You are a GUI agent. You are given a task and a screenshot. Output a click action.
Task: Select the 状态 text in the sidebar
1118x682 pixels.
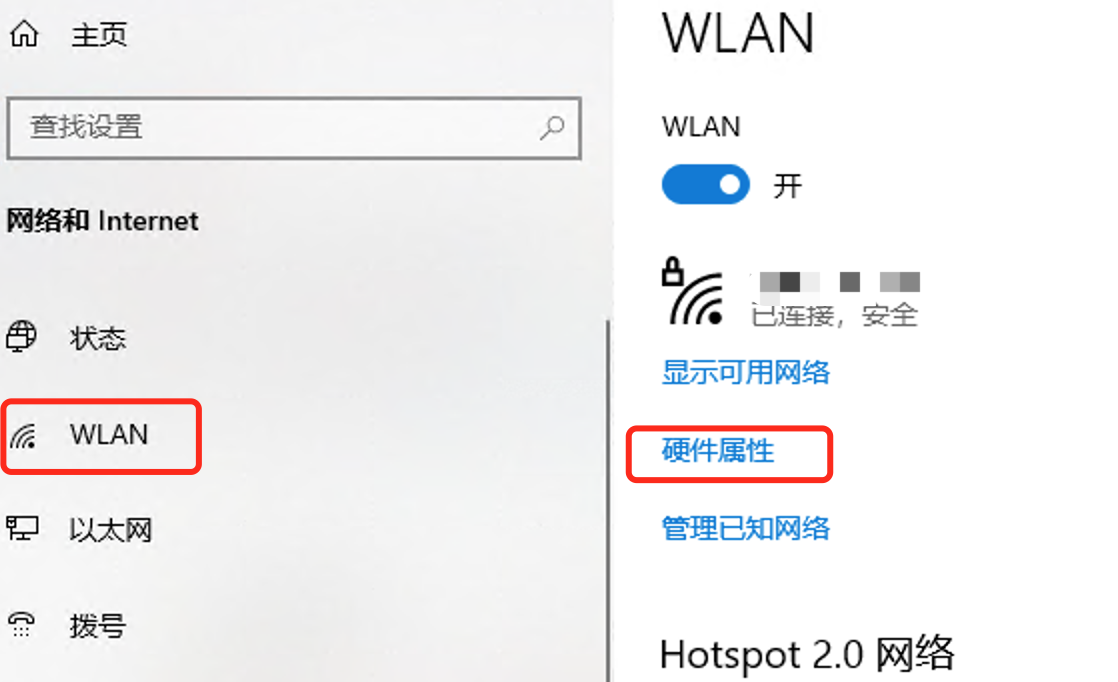click(x=98, y=338)
